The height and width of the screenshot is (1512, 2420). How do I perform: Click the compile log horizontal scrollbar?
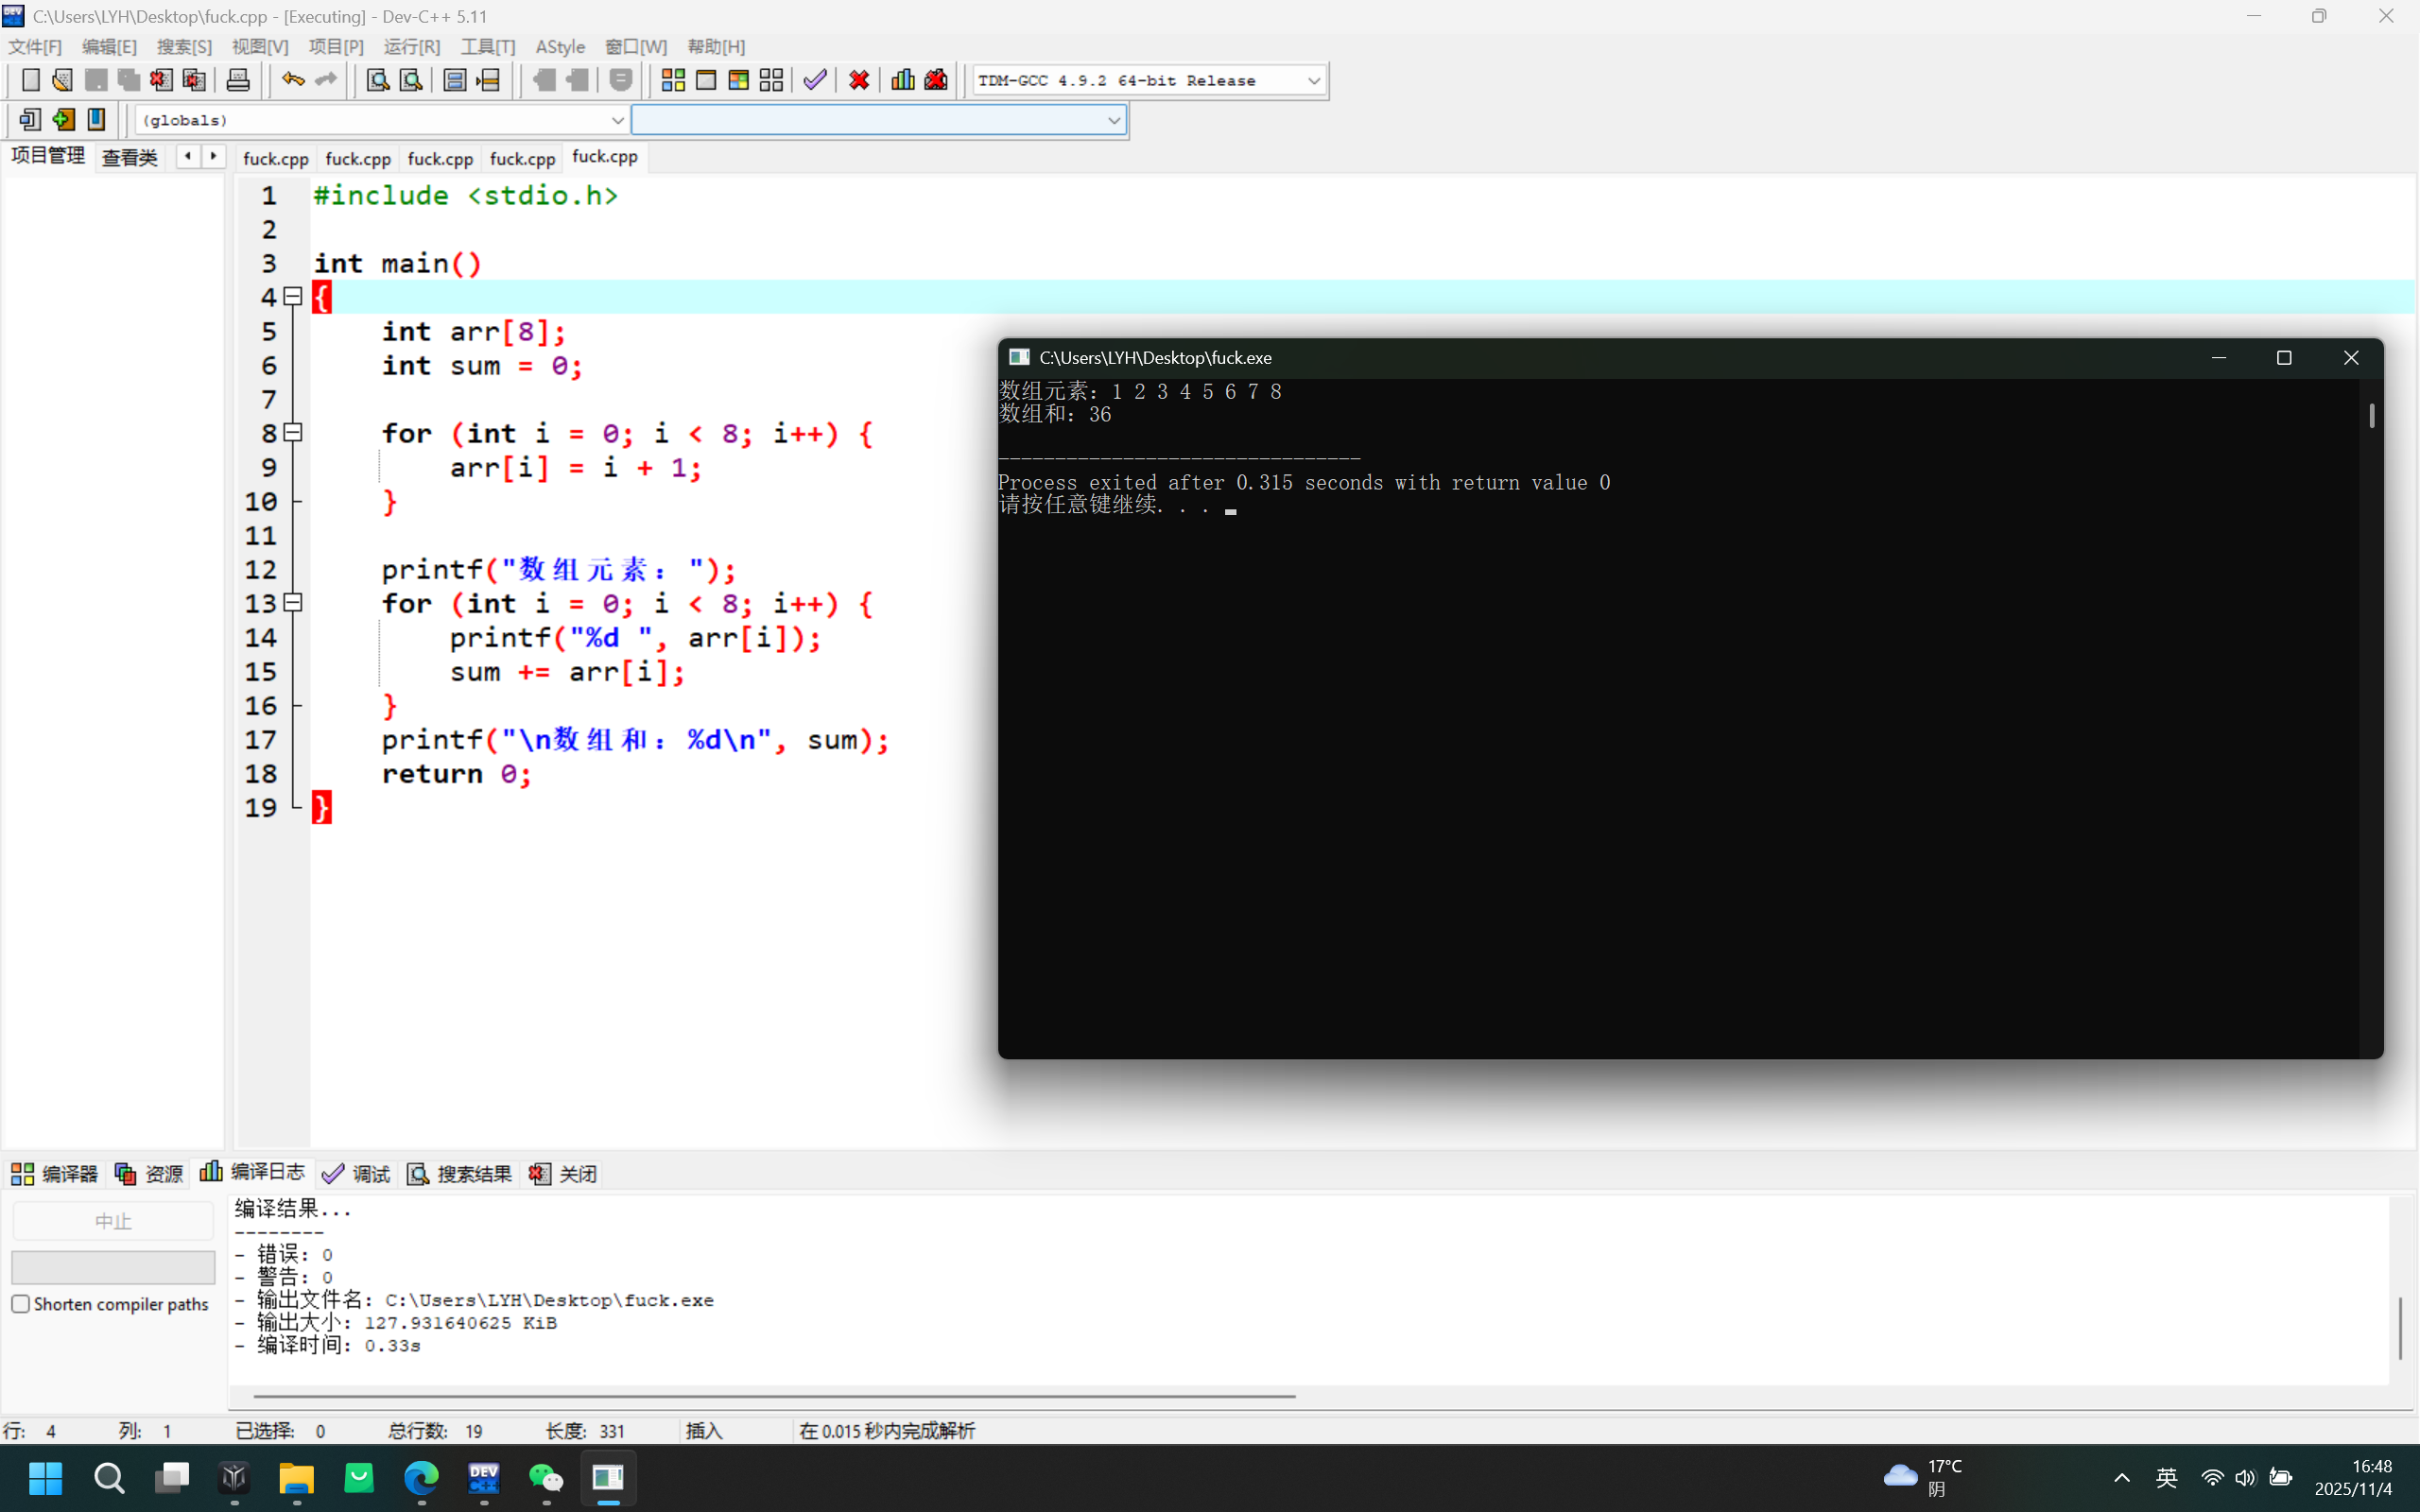coord(774,1395)
